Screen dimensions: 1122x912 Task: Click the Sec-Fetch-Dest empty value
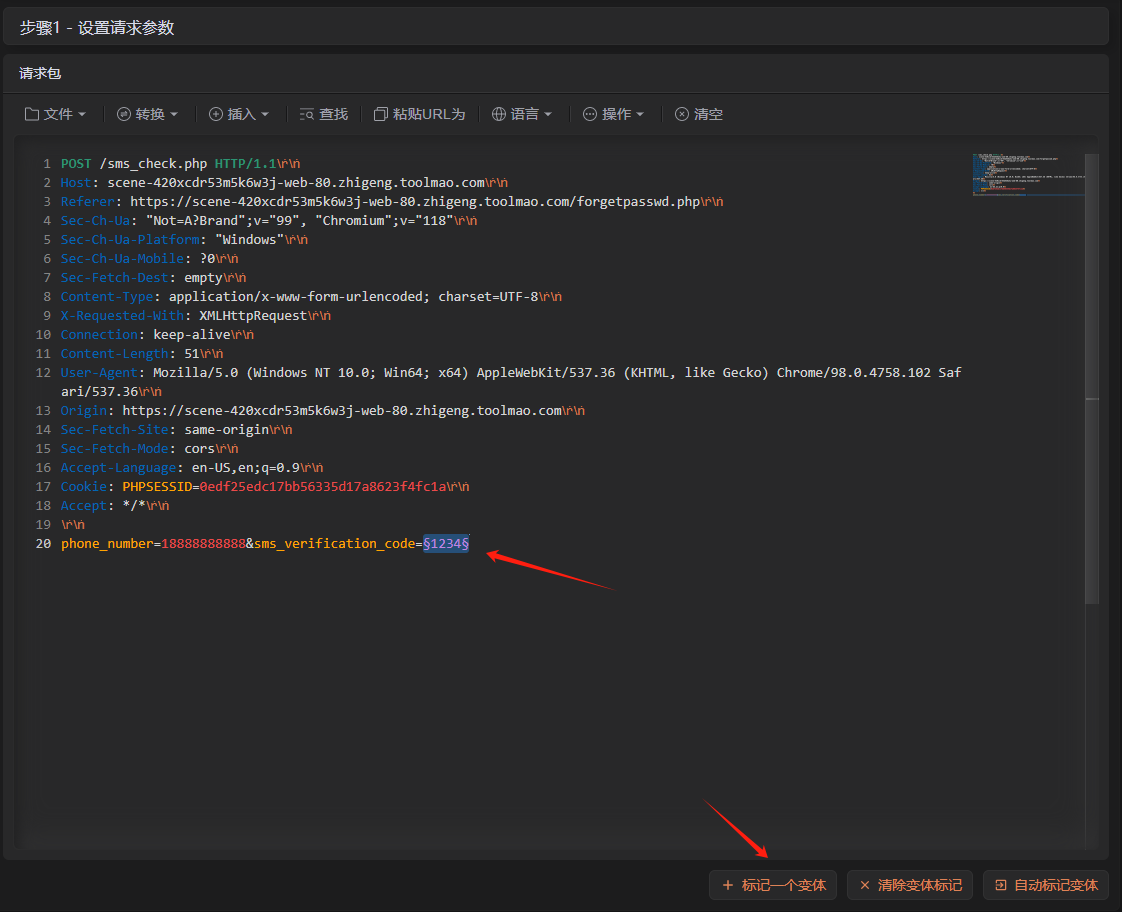pos(203,278)
